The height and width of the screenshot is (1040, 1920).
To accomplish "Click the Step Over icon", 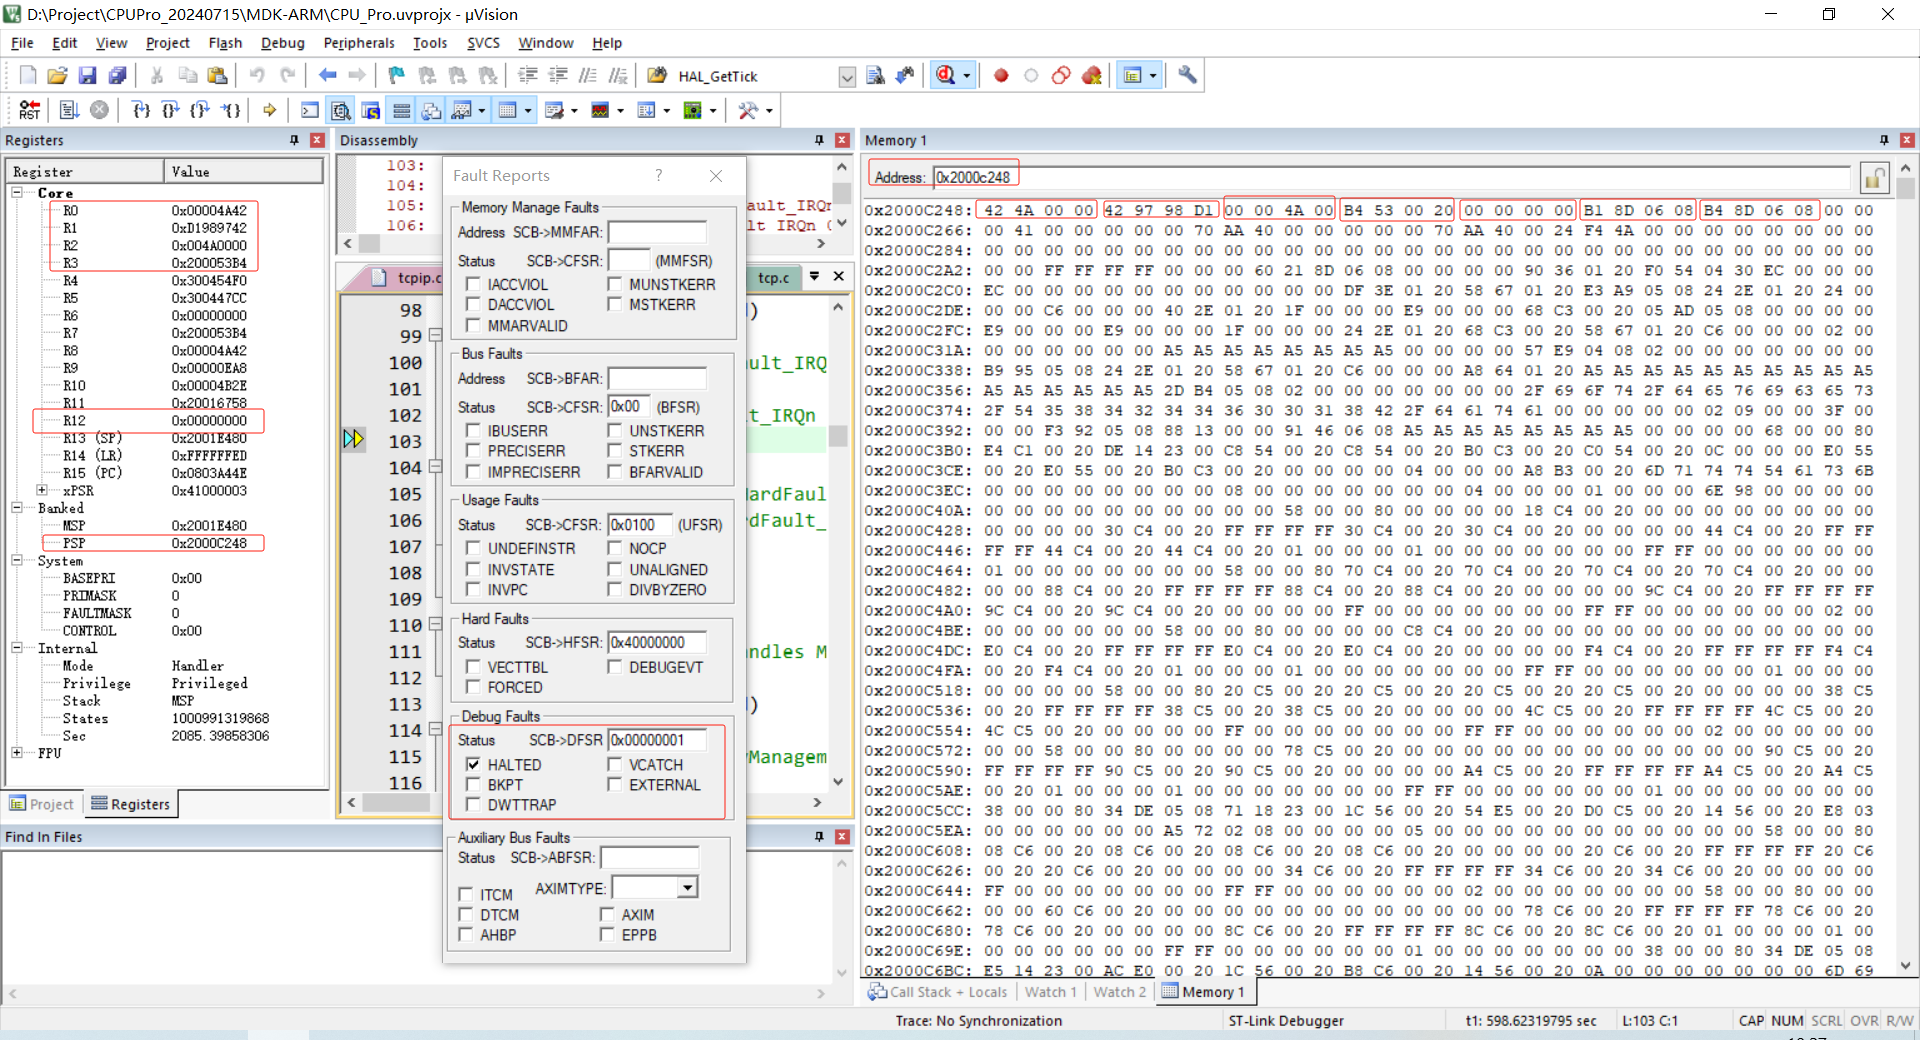I will (x=171, y=110).
